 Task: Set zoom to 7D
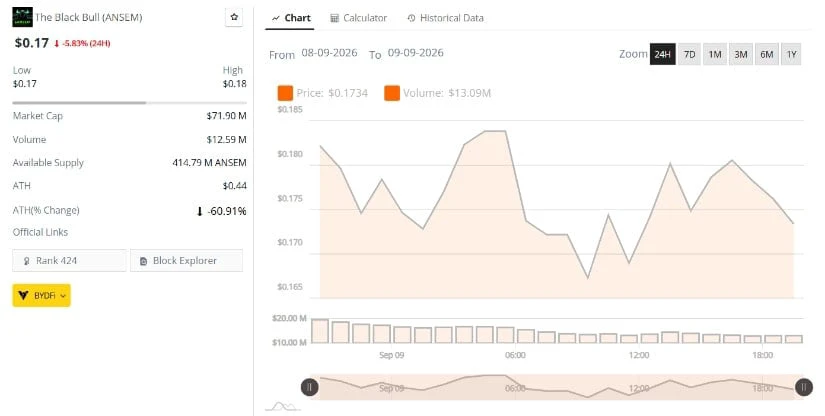click(x=689, y=54)
